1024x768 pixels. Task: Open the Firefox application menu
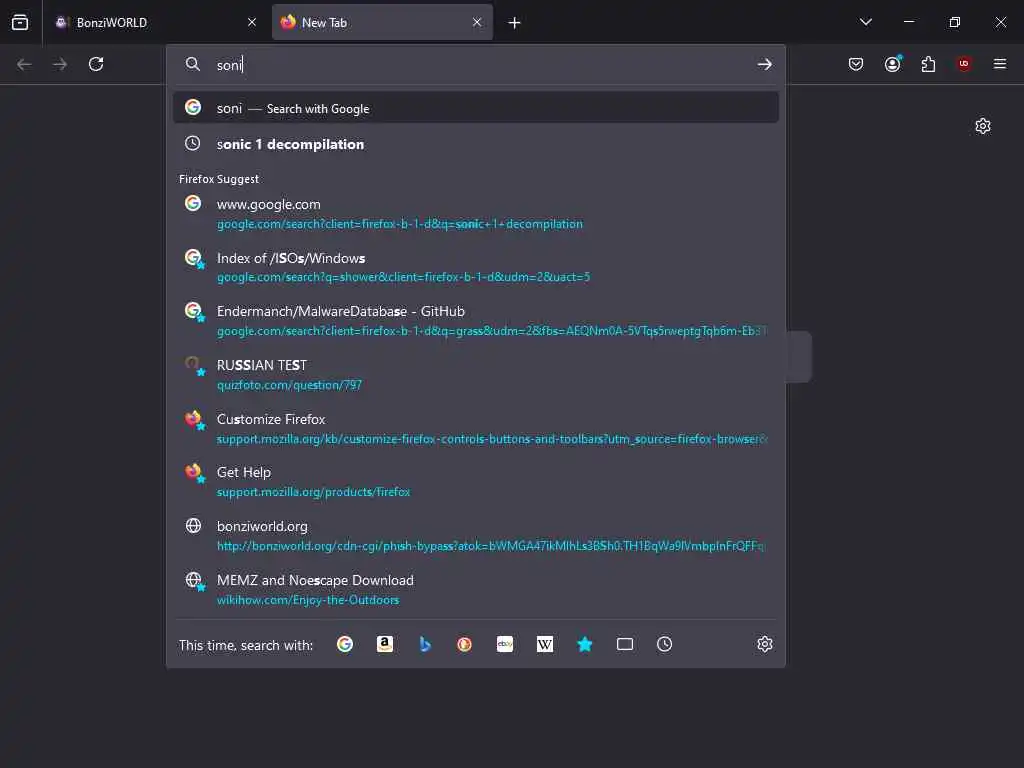coord(1000,64)
